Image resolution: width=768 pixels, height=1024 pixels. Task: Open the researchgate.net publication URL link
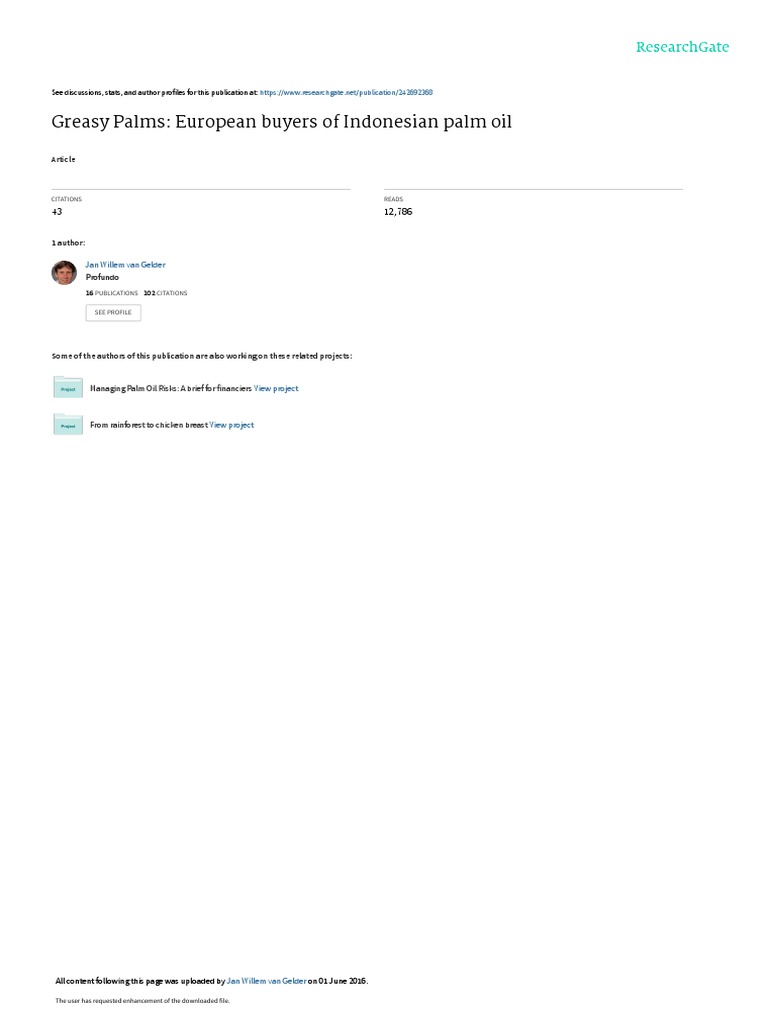point(346,93)
